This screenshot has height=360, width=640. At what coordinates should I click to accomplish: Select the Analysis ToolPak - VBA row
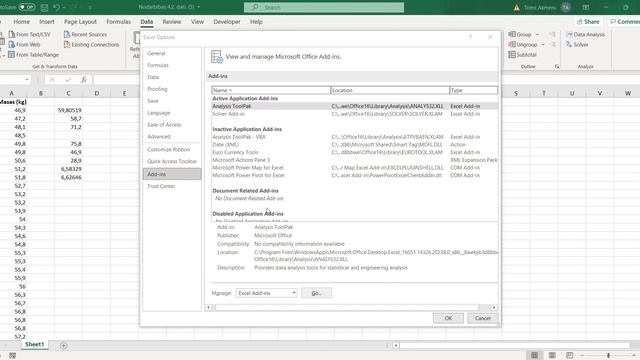point(354,137)
